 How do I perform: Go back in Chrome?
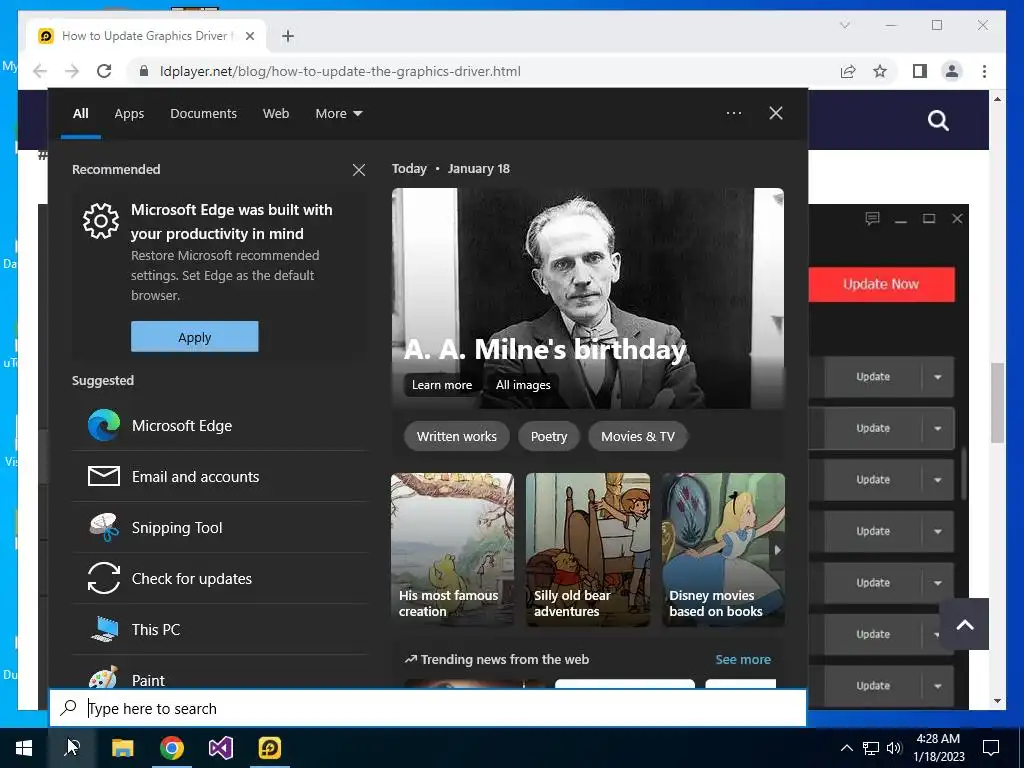point(40,71)
